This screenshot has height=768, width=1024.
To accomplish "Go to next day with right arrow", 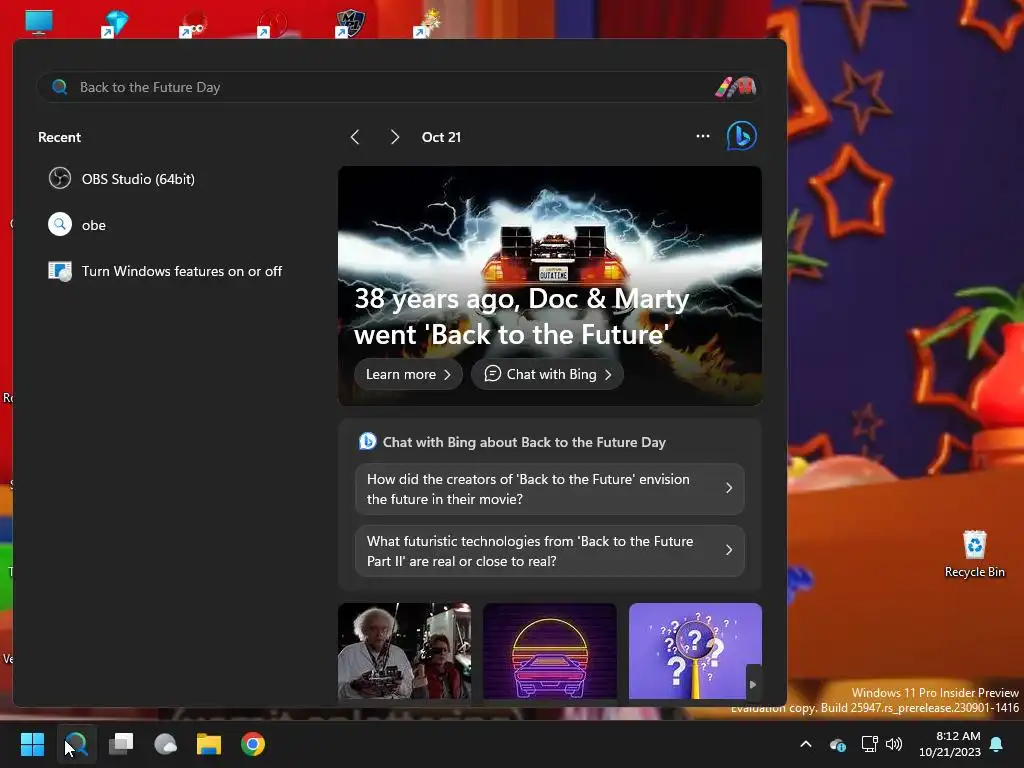I will [x=394, y=137].
